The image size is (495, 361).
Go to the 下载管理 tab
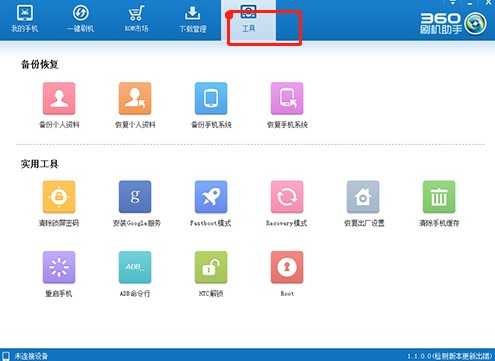193,19
